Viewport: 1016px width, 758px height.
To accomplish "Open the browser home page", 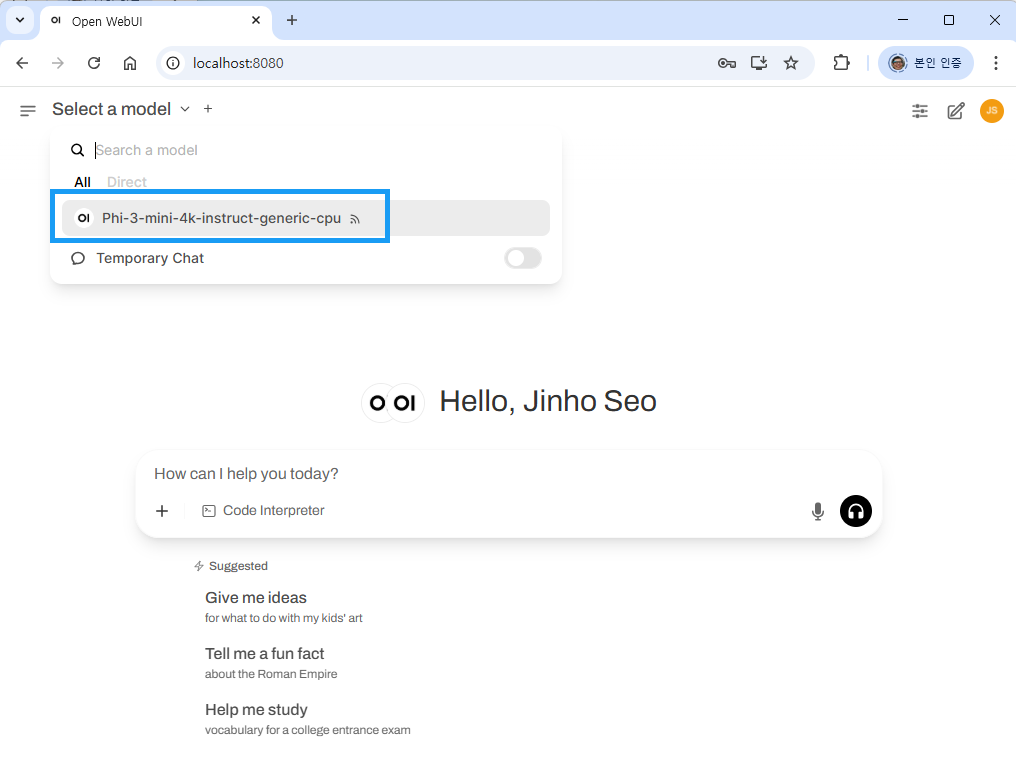I will tap(130, 63).
